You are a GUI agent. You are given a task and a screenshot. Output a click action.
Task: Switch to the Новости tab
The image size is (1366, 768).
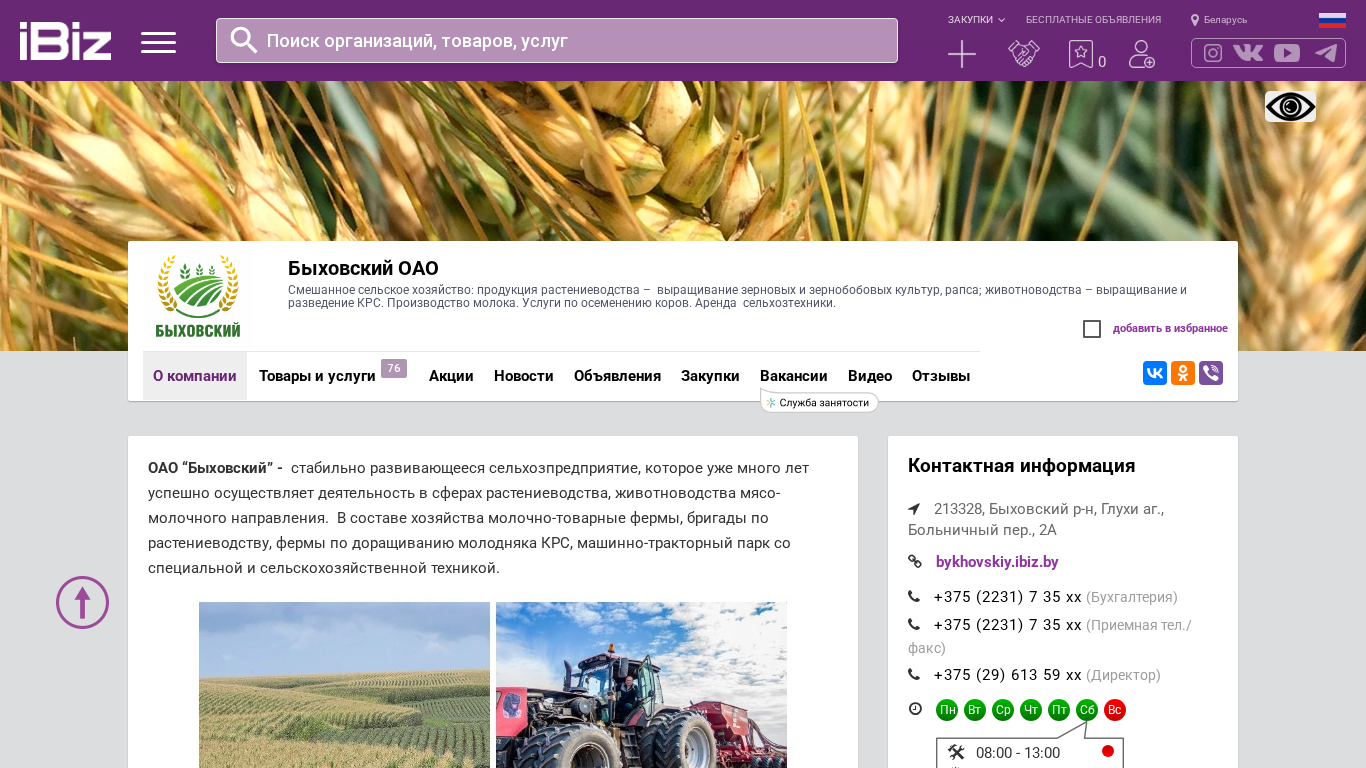point(524,376)
